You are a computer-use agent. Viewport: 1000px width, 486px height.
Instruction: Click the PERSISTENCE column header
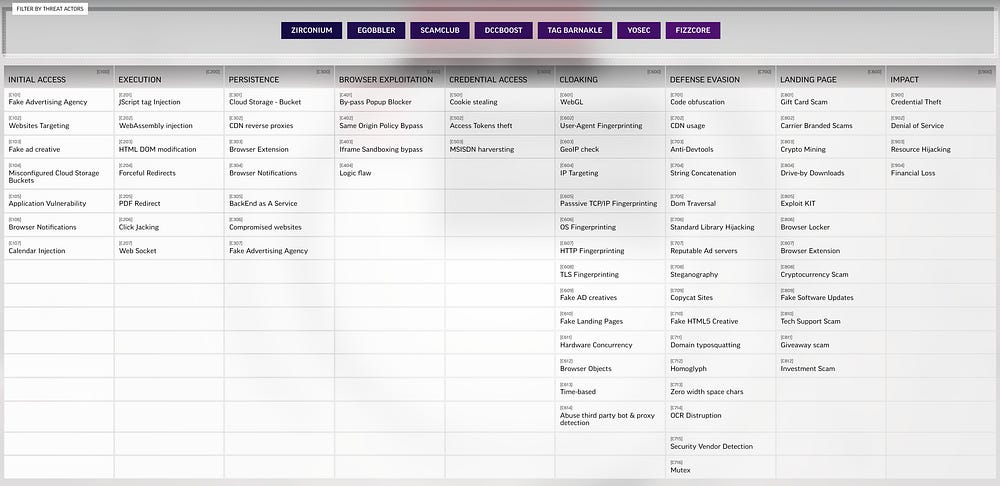click(279, 77)
